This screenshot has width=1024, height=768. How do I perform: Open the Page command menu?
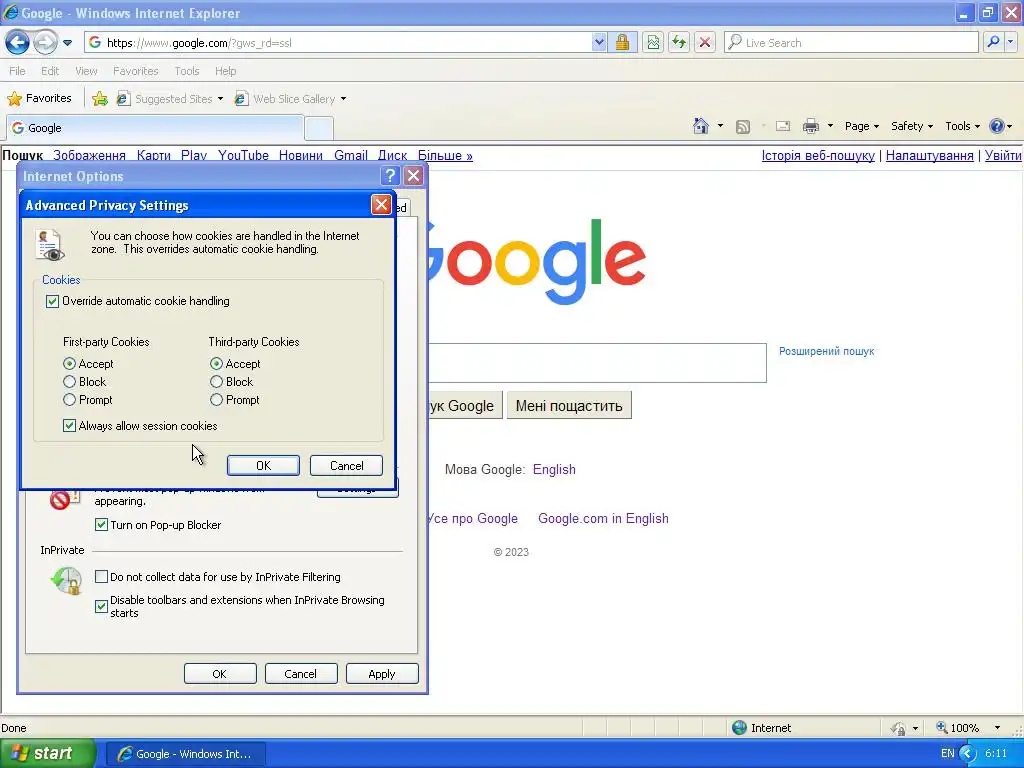(861, 126)
